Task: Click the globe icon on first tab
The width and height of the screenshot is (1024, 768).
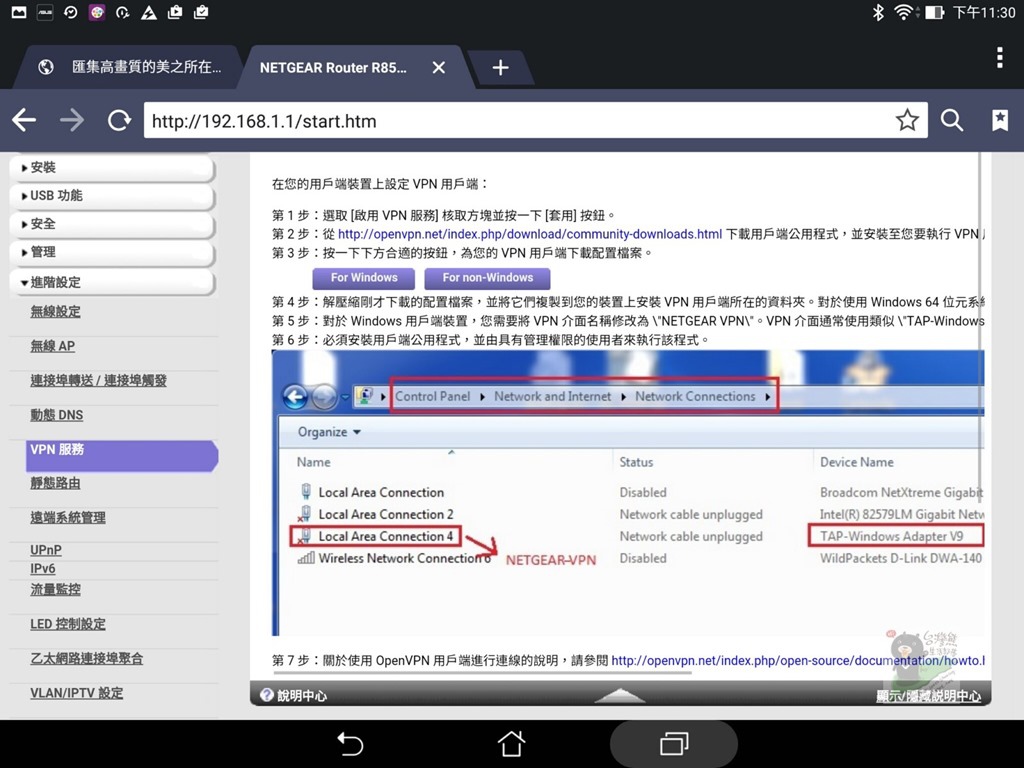Action: click(46, 67)
